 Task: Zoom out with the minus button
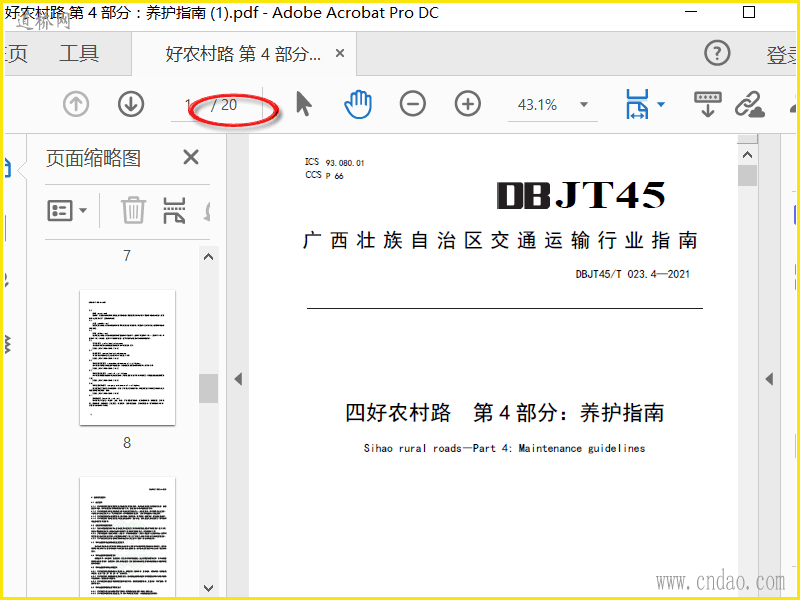[413, 104]
